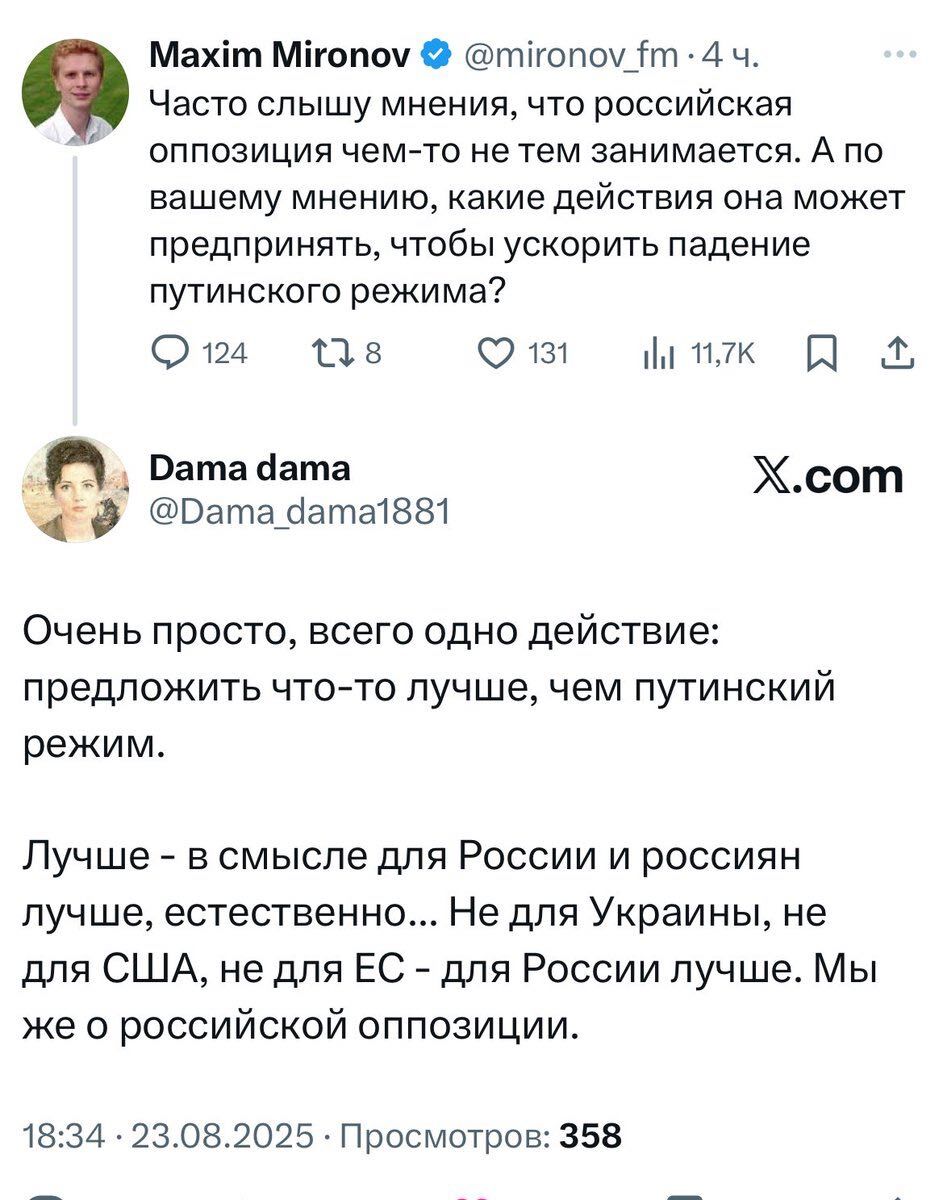Open view analytics bar-chart icon showing 11,7K
The width and height of the screenshot is (943, 1200).
pyautogui.click(x=658, y=352)
